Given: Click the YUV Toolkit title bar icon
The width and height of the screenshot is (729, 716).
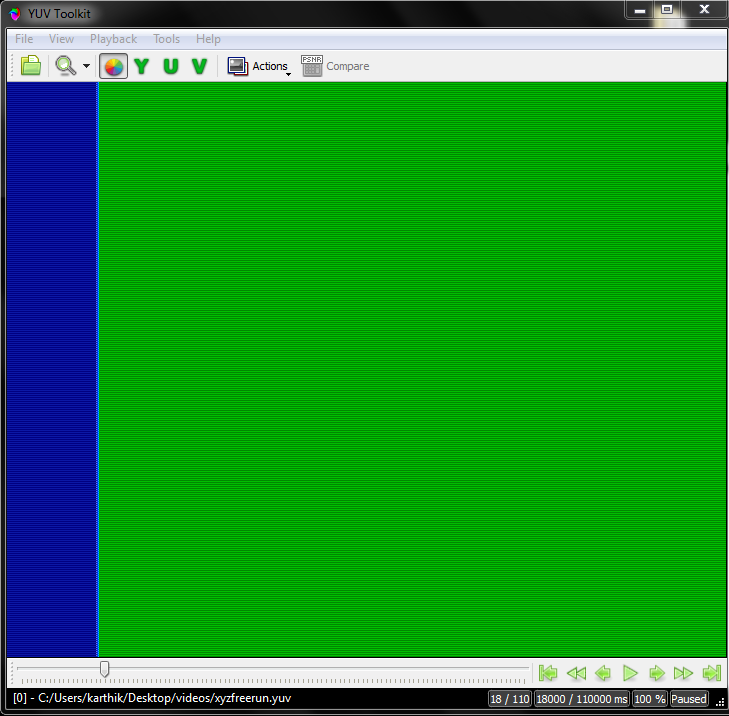Looking at the screenshot, I should pos(14,14).
